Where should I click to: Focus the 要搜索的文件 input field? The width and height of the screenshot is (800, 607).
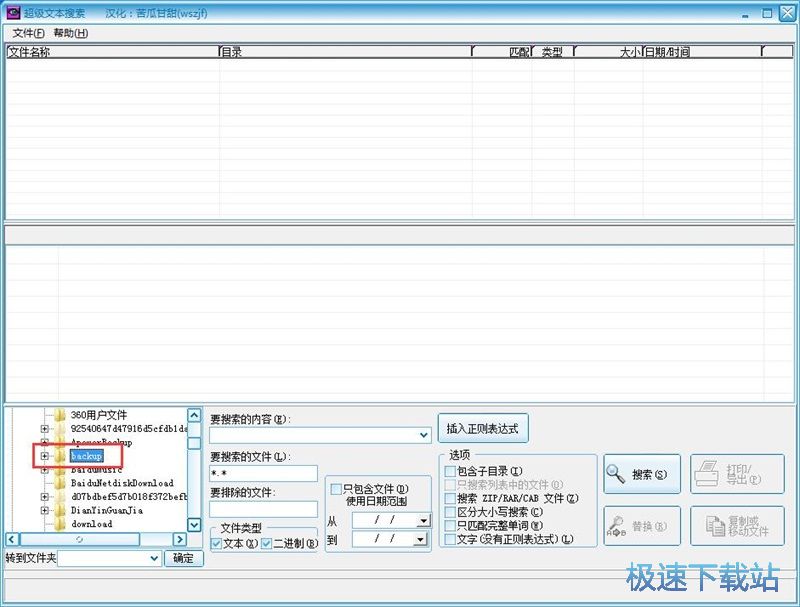pyautogui.click(x=263, y=473)
